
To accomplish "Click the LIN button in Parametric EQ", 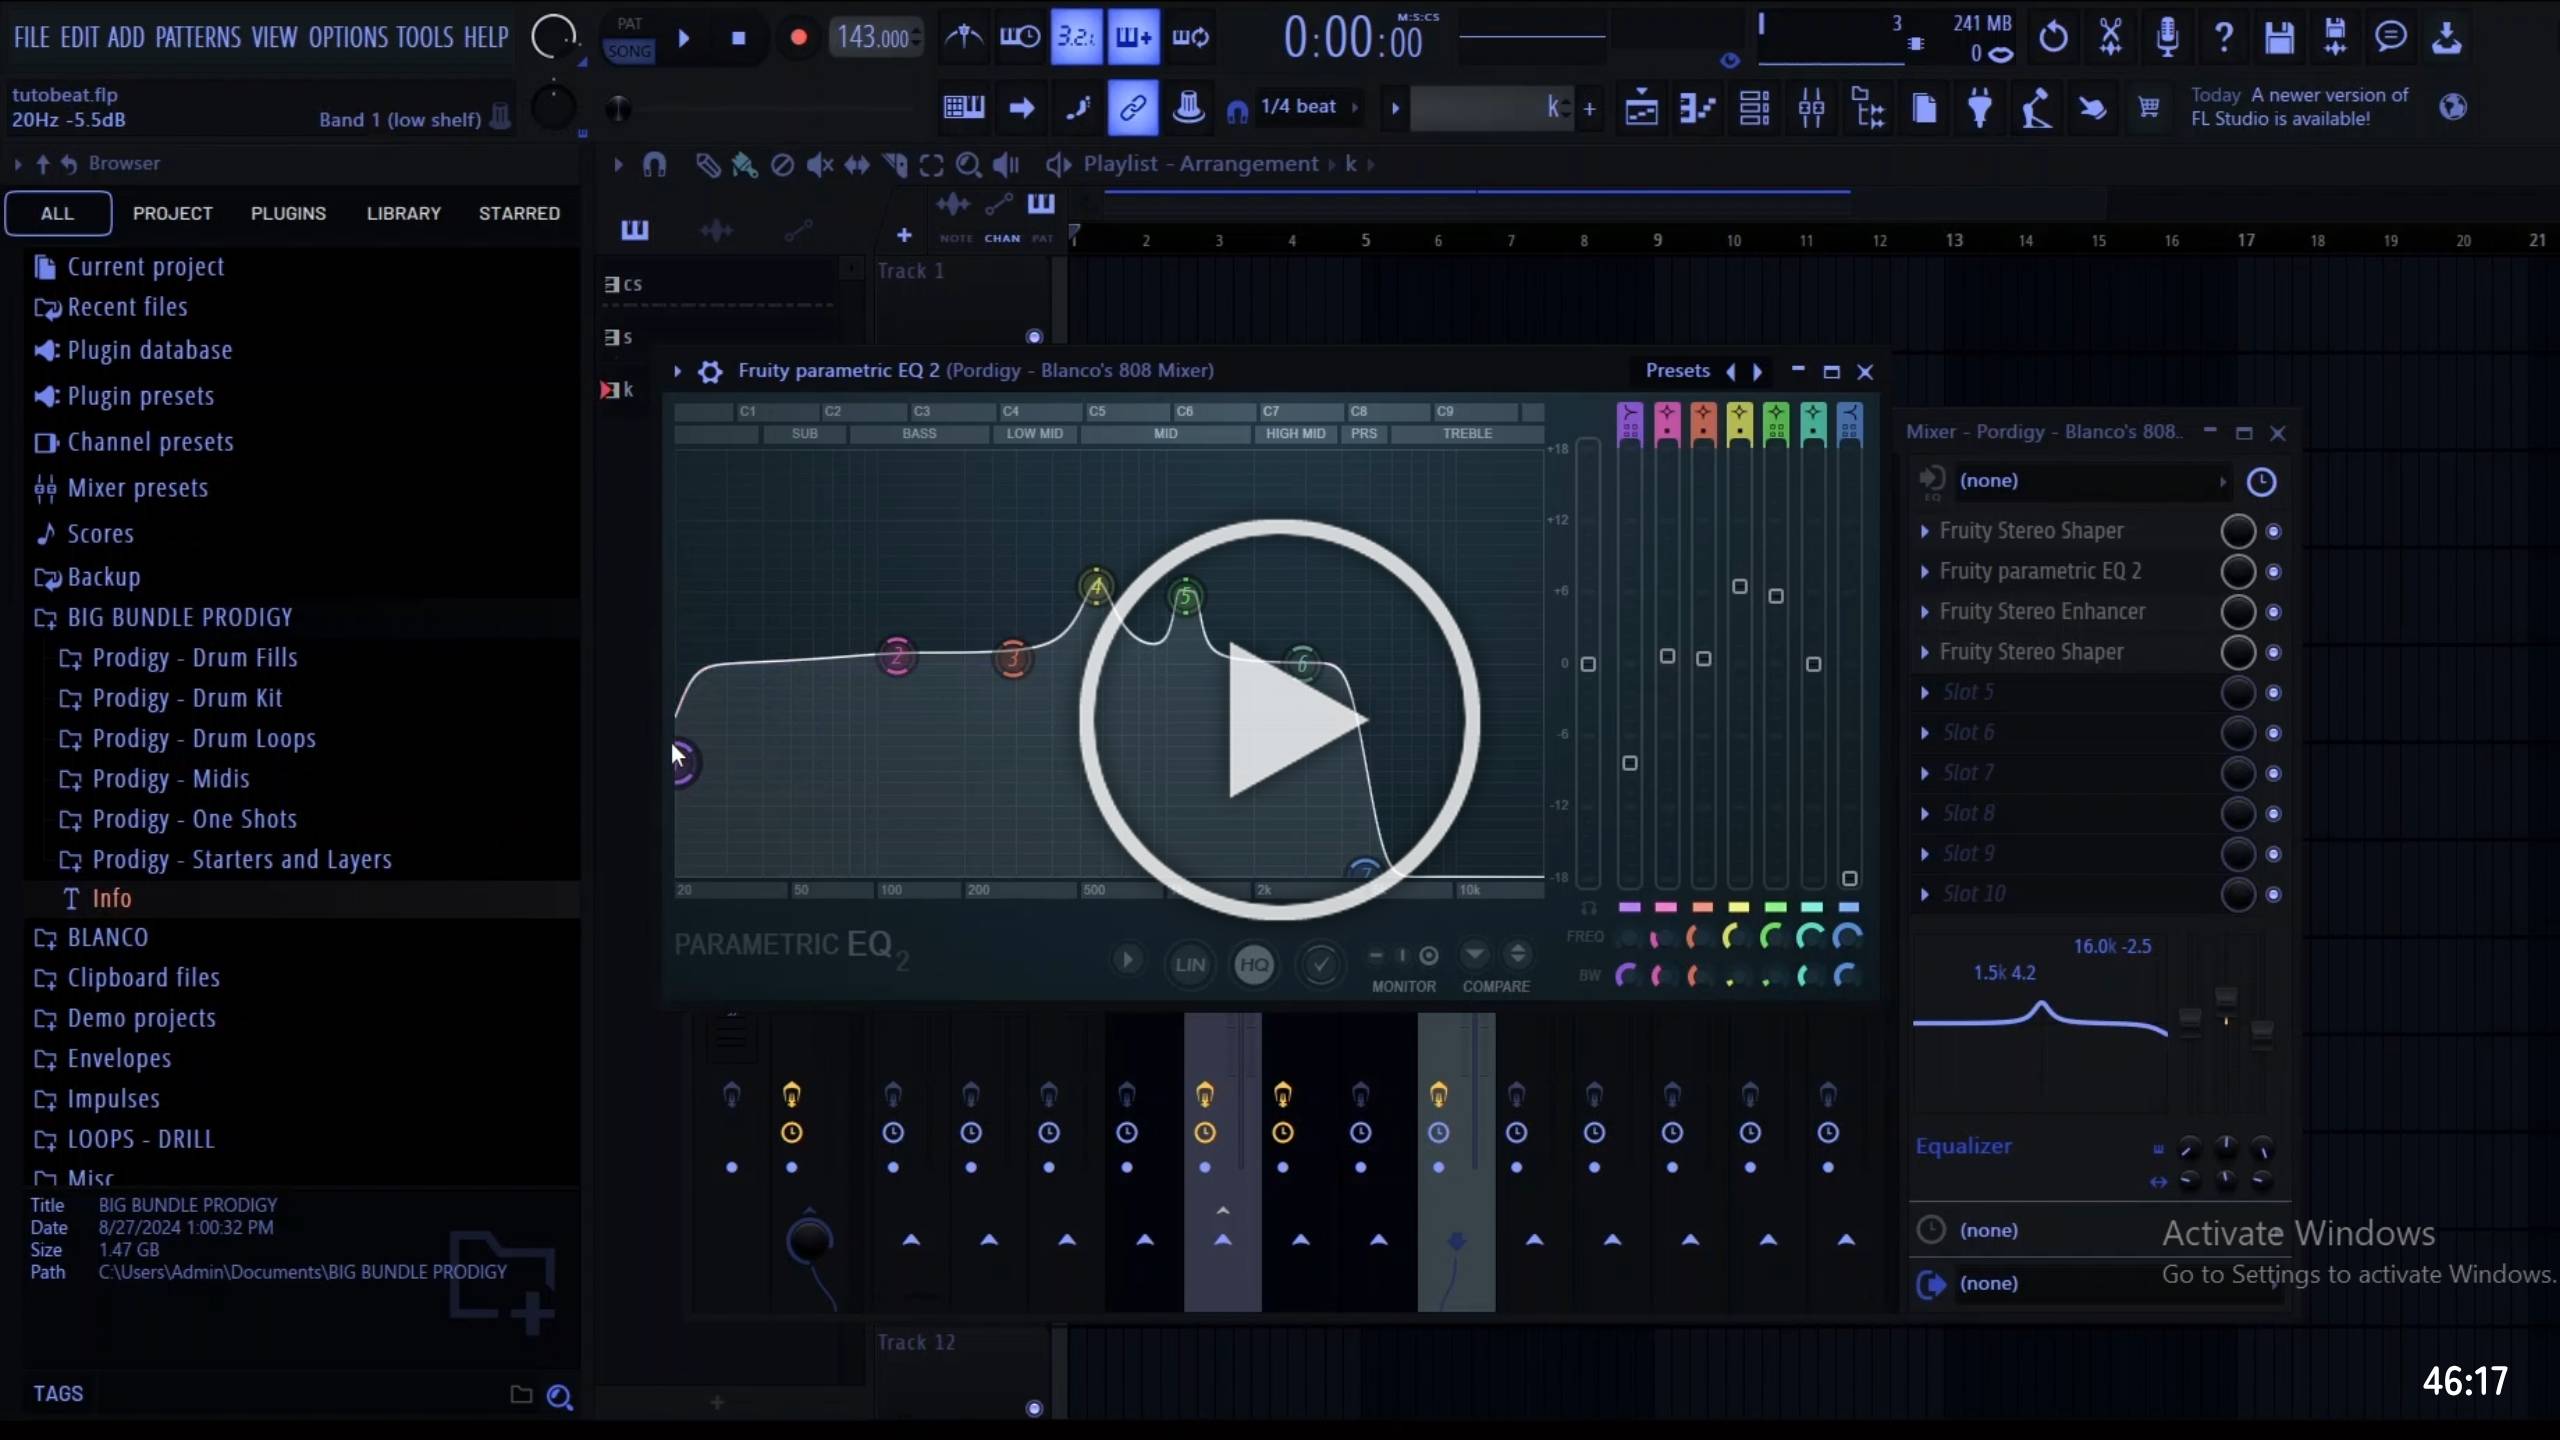I will (x=1189, y=965).
